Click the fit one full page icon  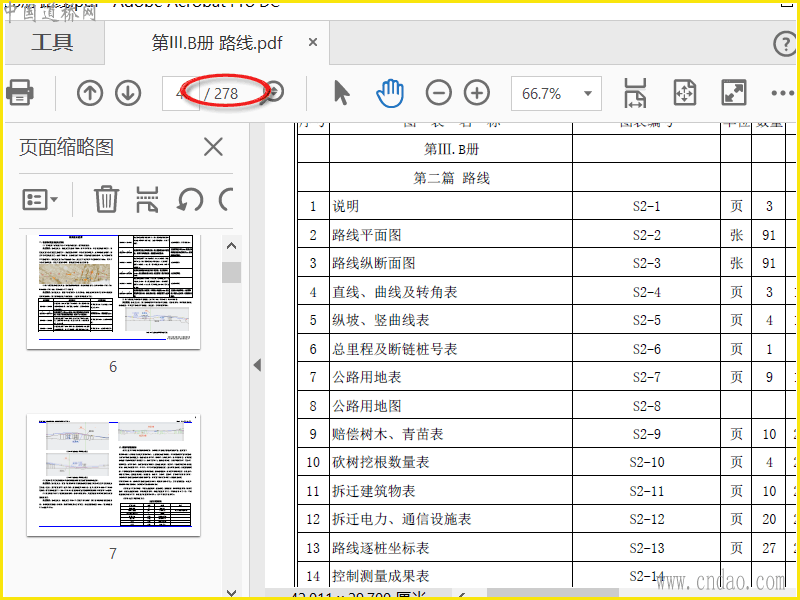click(685, 93)
